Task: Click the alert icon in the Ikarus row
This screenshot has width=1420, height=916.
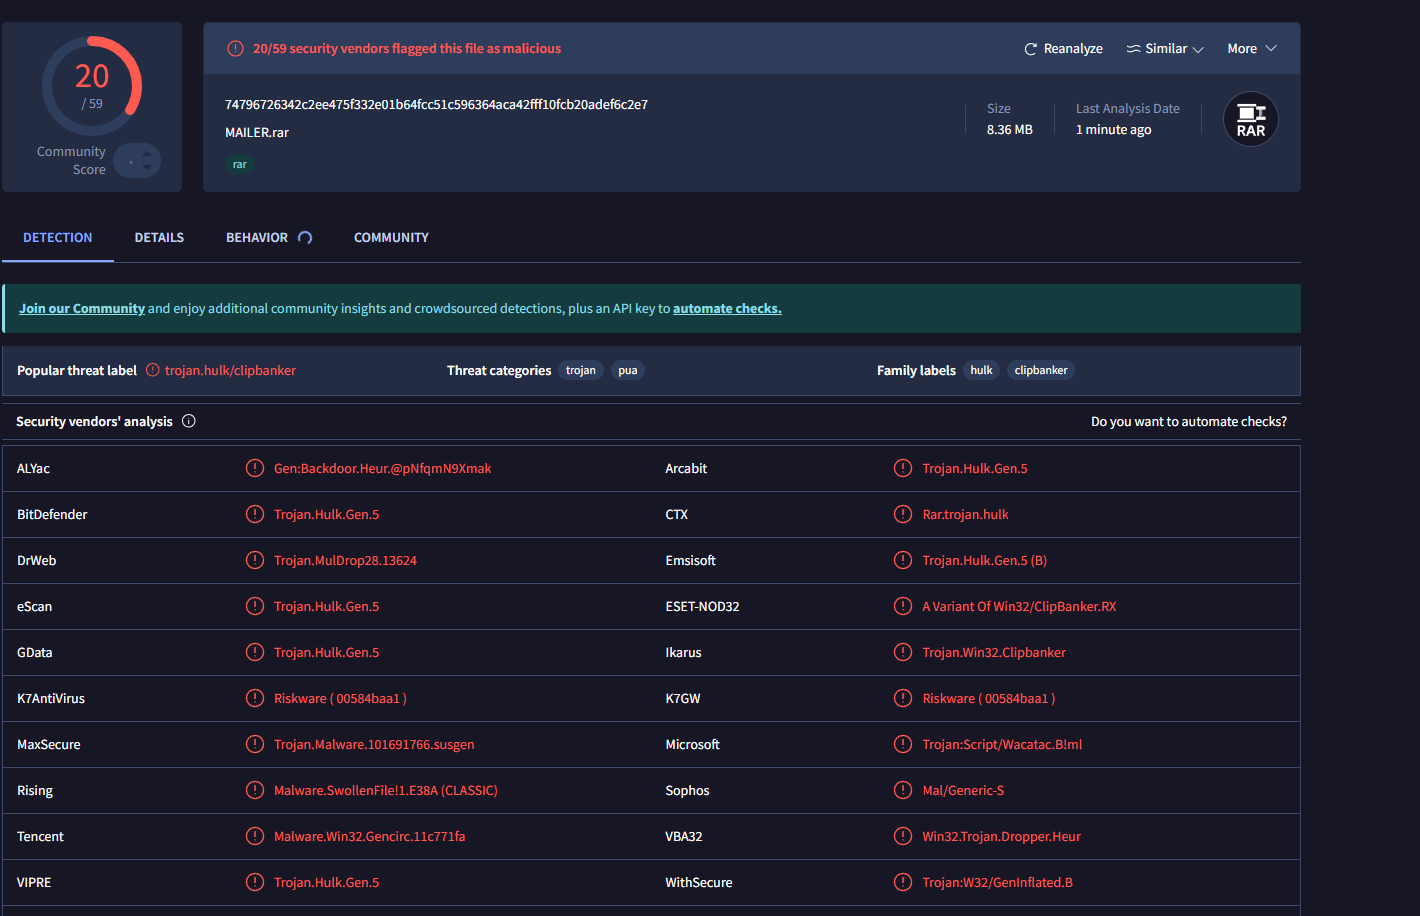Action: click(903, 652)
